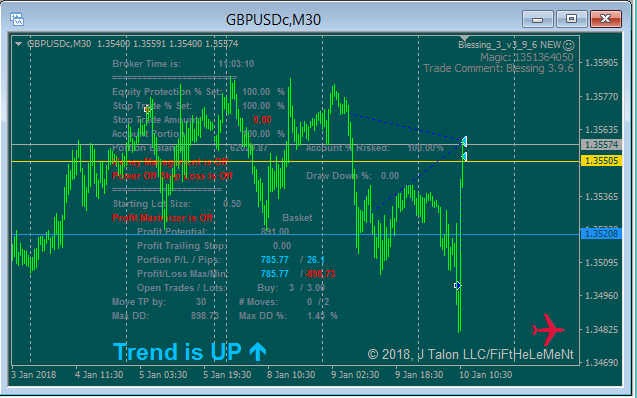Image resolution: width=637 pixels, height=398 pixels.
Task: Click the smiley face Expert Advisor icon
Action: coord(569,45)
